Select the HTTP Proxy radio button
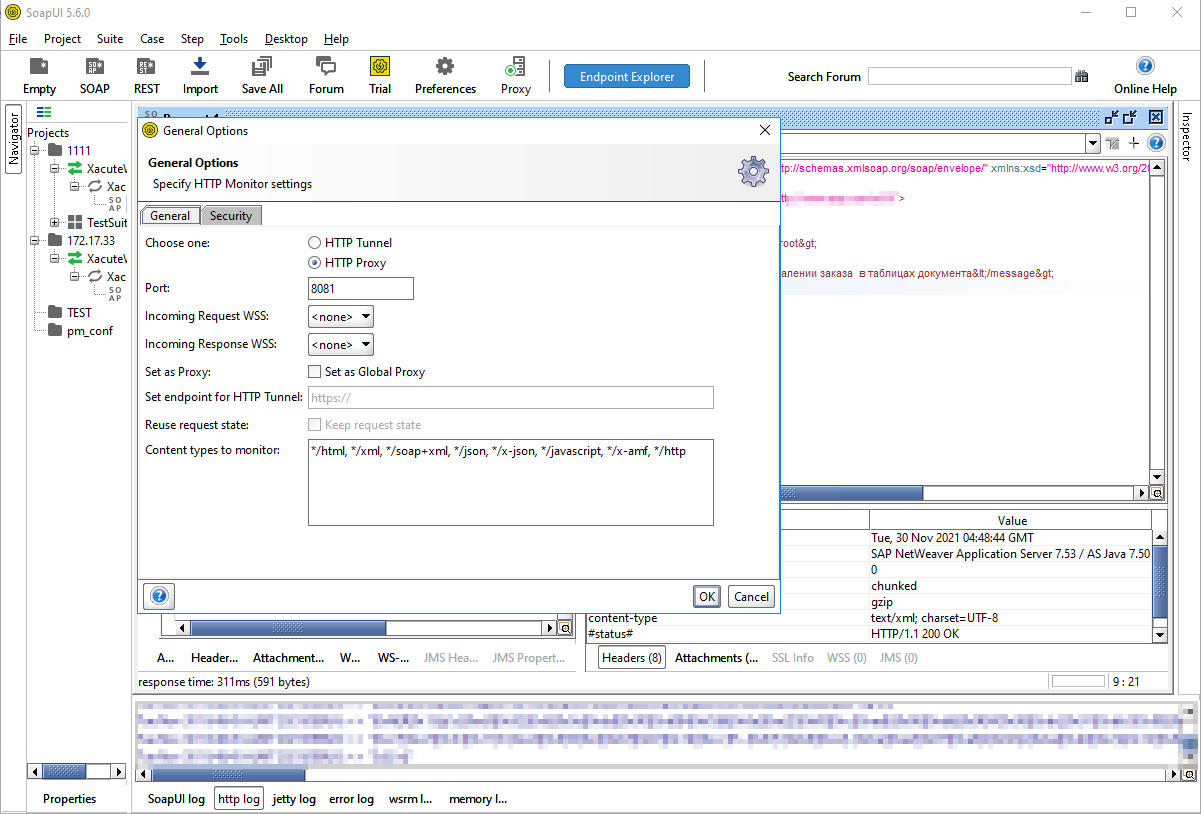Image resolution: width=1201 pixels, height=814 pixels. coord(315,263)
